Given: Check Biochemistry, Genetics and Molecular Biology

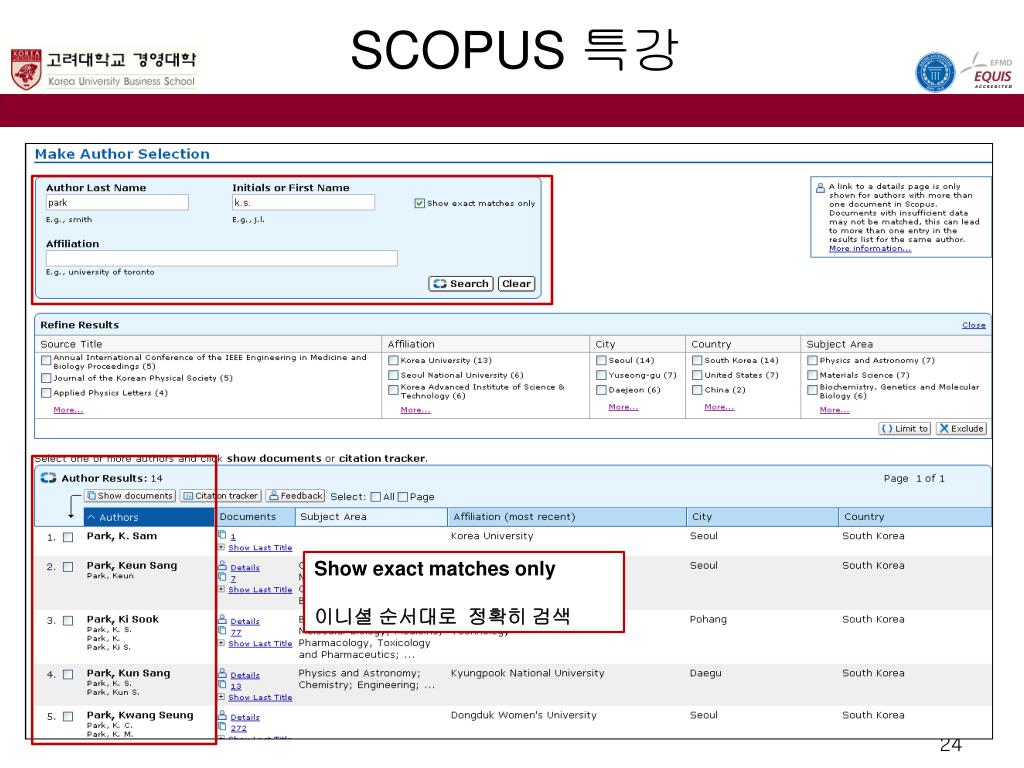Looking at the screenshot, I should (x=812, y=390).
